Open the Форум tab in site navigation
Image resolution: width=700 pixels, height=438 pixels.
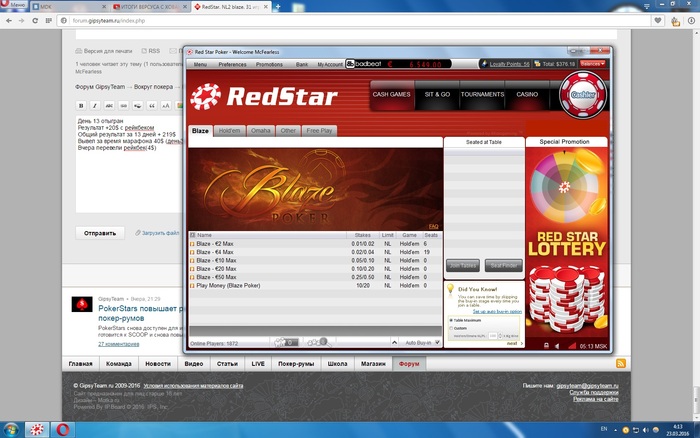pos(409,364)
